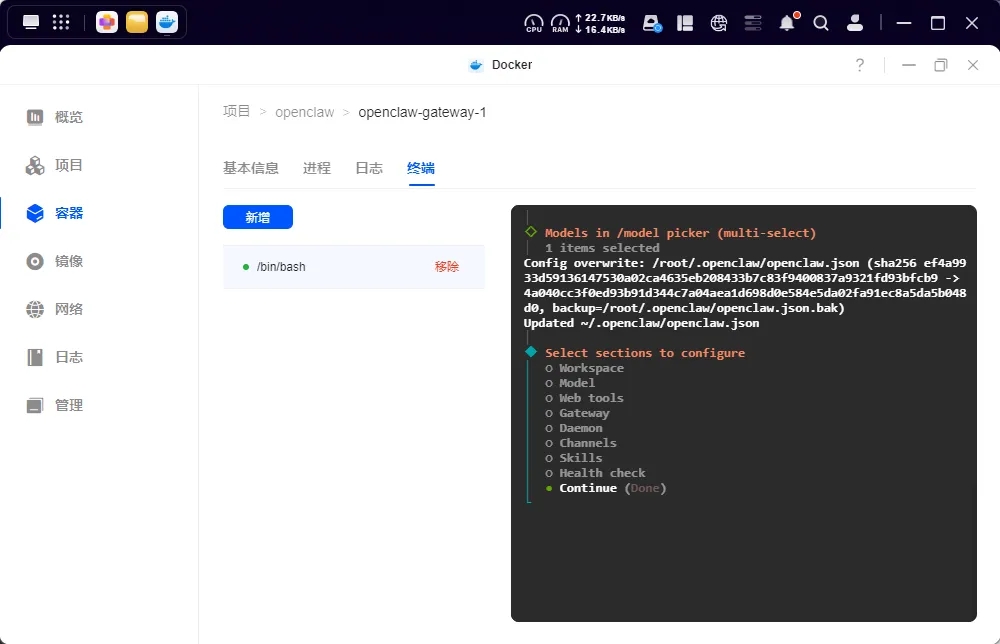The image size is (1000, 644).
Task: Open the Docker help question mark
Action: 859,65
